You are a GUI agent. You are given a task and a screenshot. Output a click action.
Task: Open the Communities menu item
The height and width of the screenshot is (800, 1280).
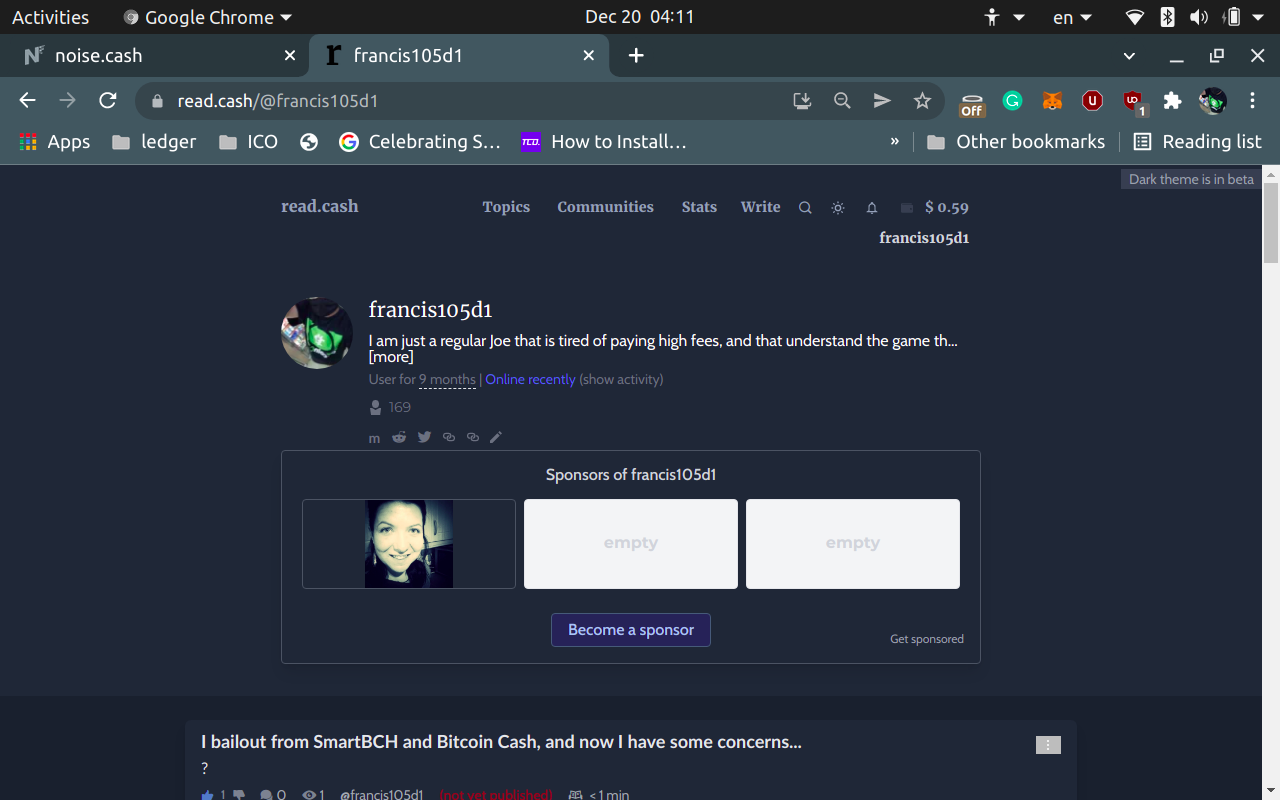[605, 207]
